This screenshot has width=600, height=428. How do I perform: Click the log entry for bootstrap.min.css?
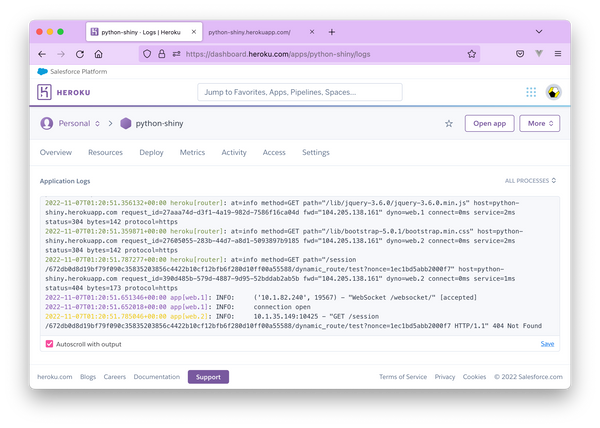coord(284,241)
